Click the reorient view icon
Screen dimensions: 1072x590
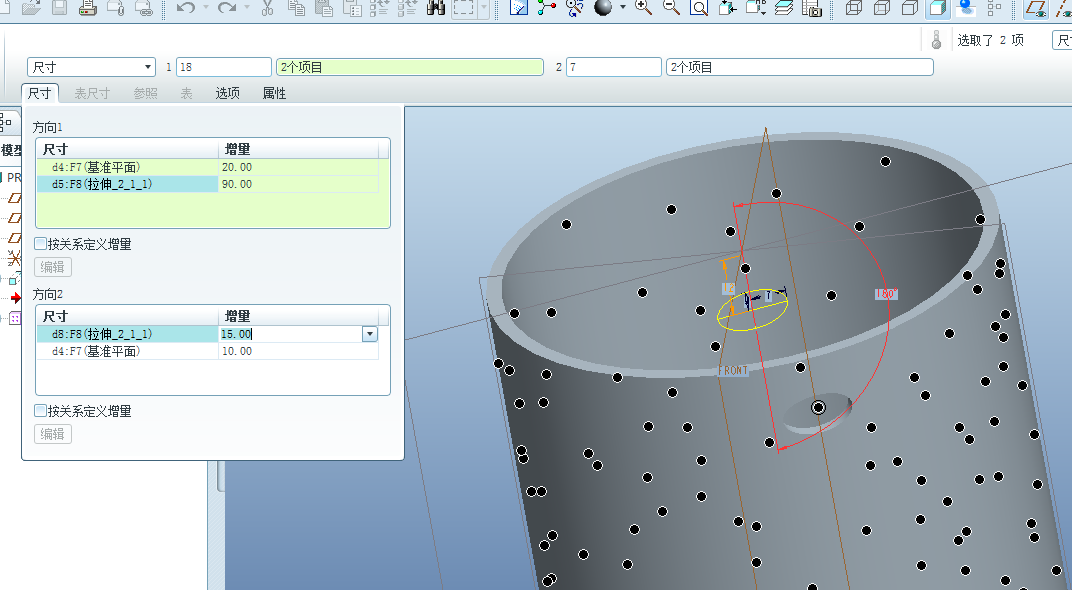point(727,8)
